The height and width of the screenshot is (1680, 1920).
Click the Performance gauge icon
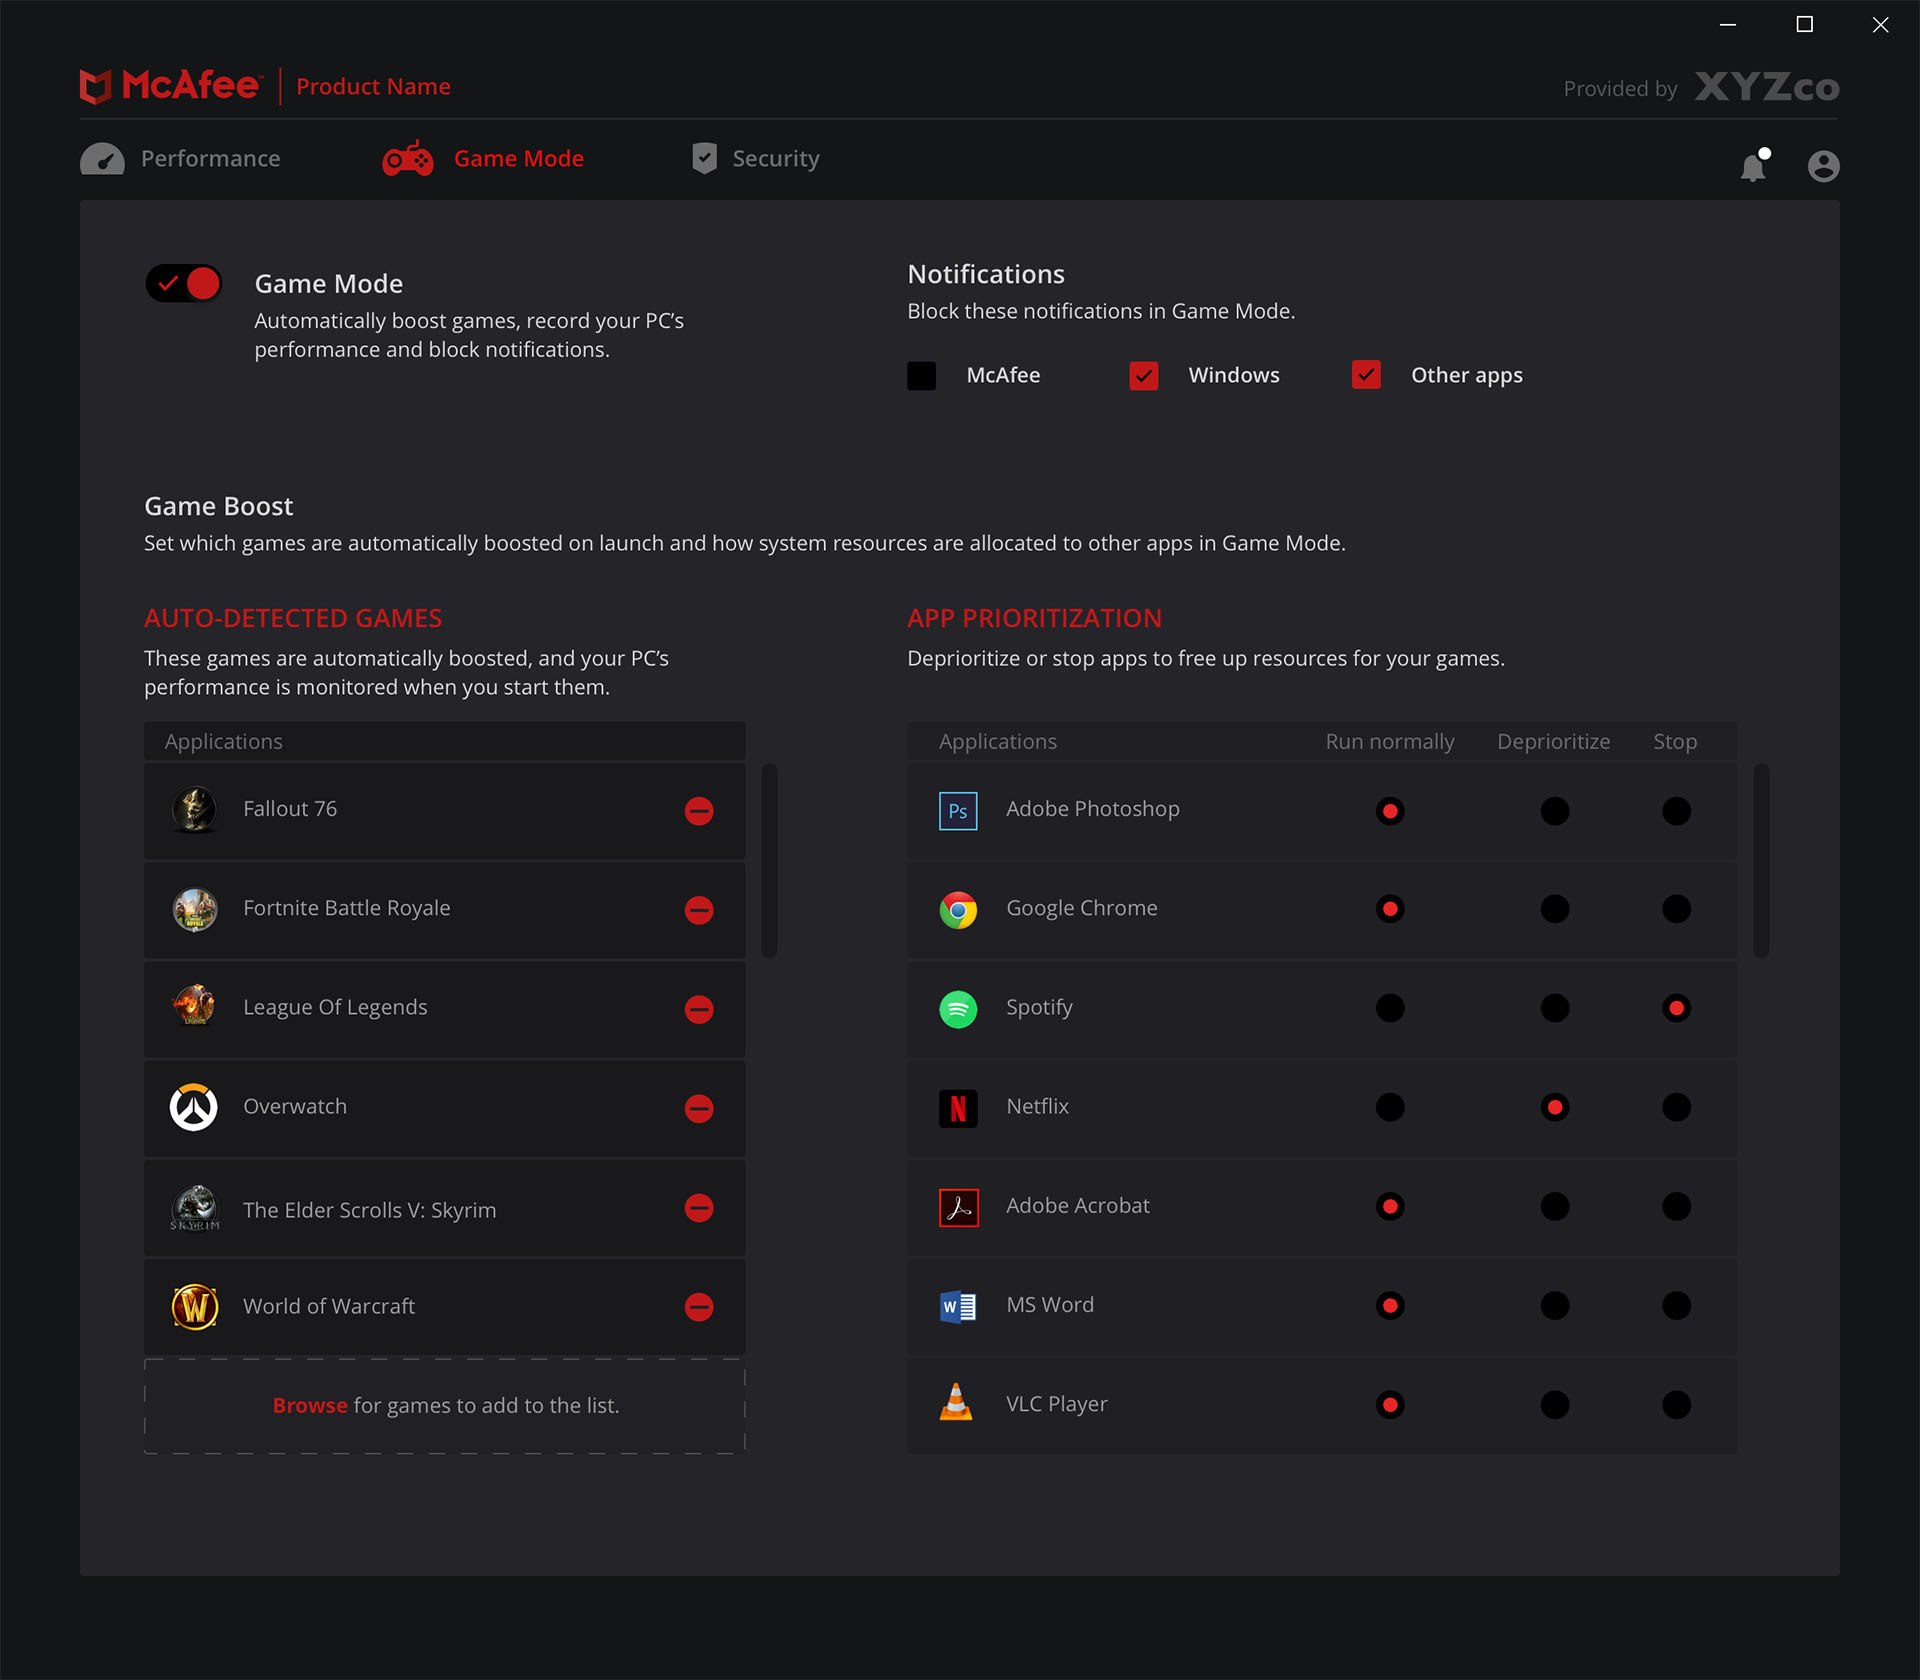pyautogui.click(x=102, y=159)
